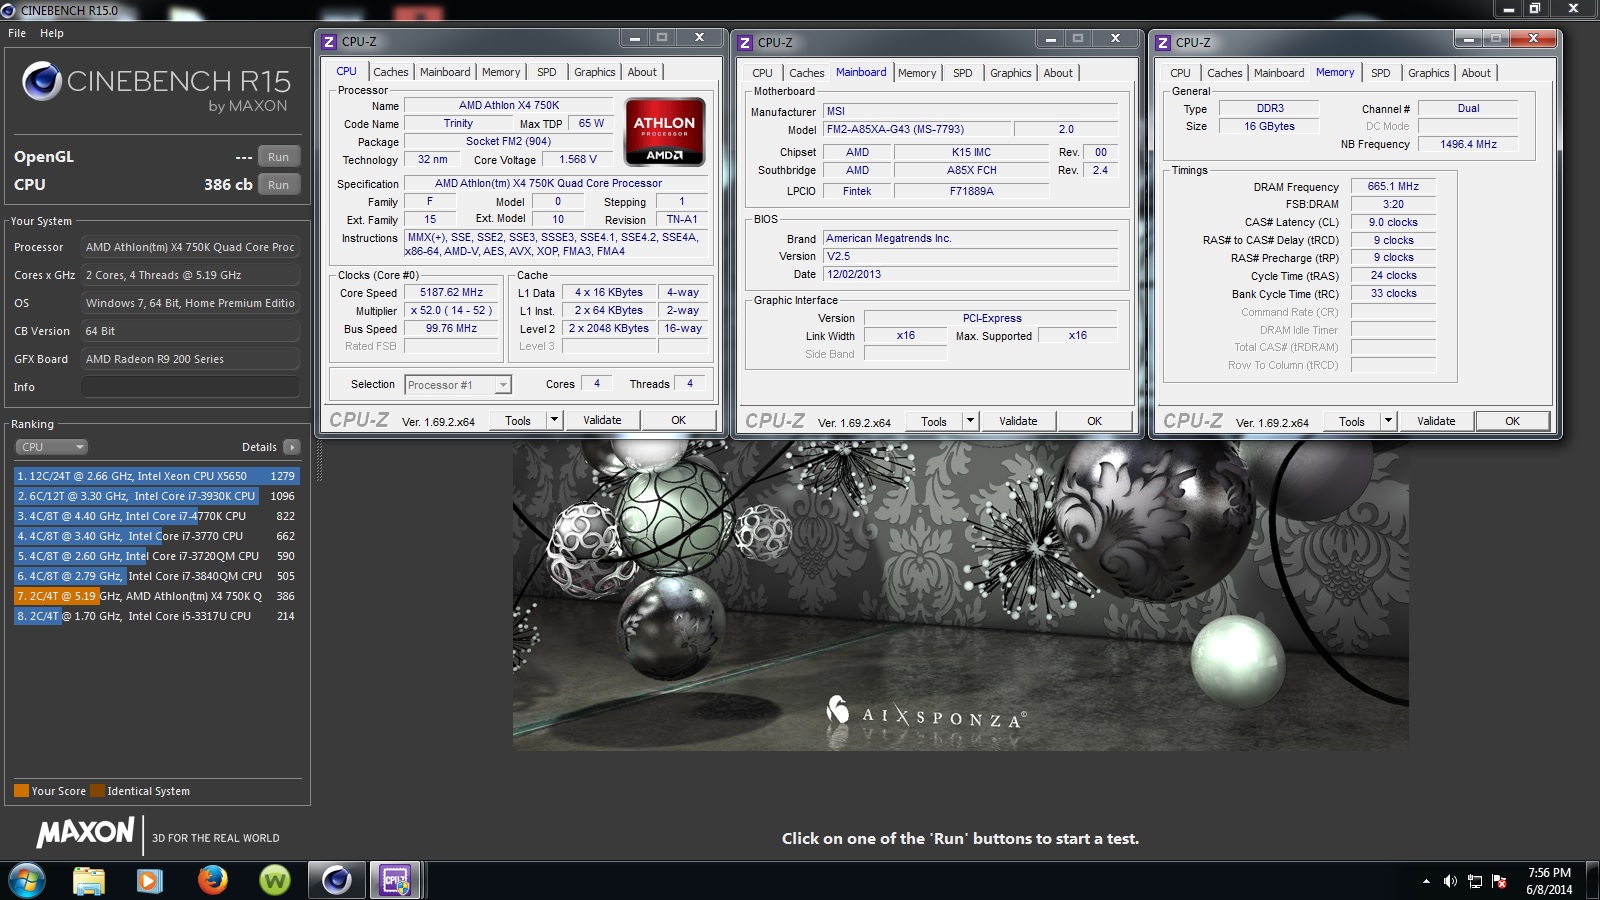Select CPU tab in Memory CPU-Z window

point(1180,73)
